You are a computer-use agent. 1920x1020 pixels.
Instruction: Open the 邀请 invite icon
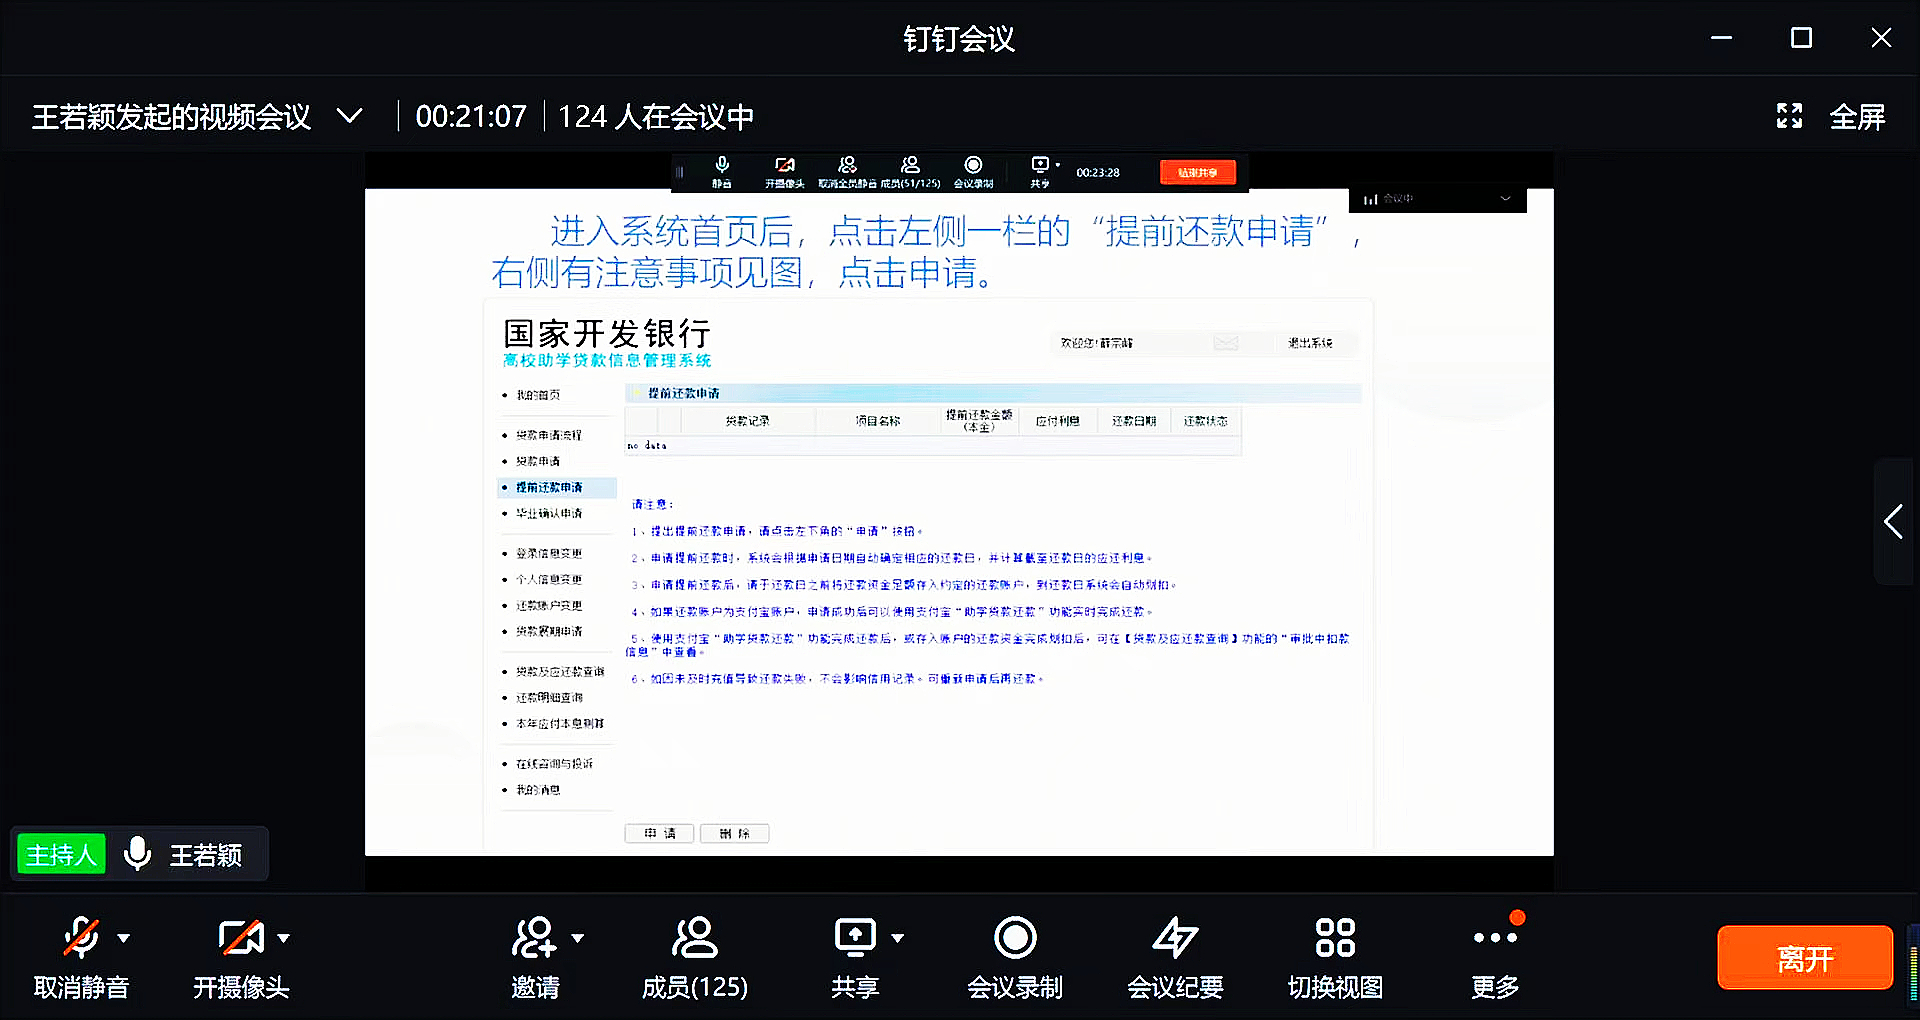point(534,939)
